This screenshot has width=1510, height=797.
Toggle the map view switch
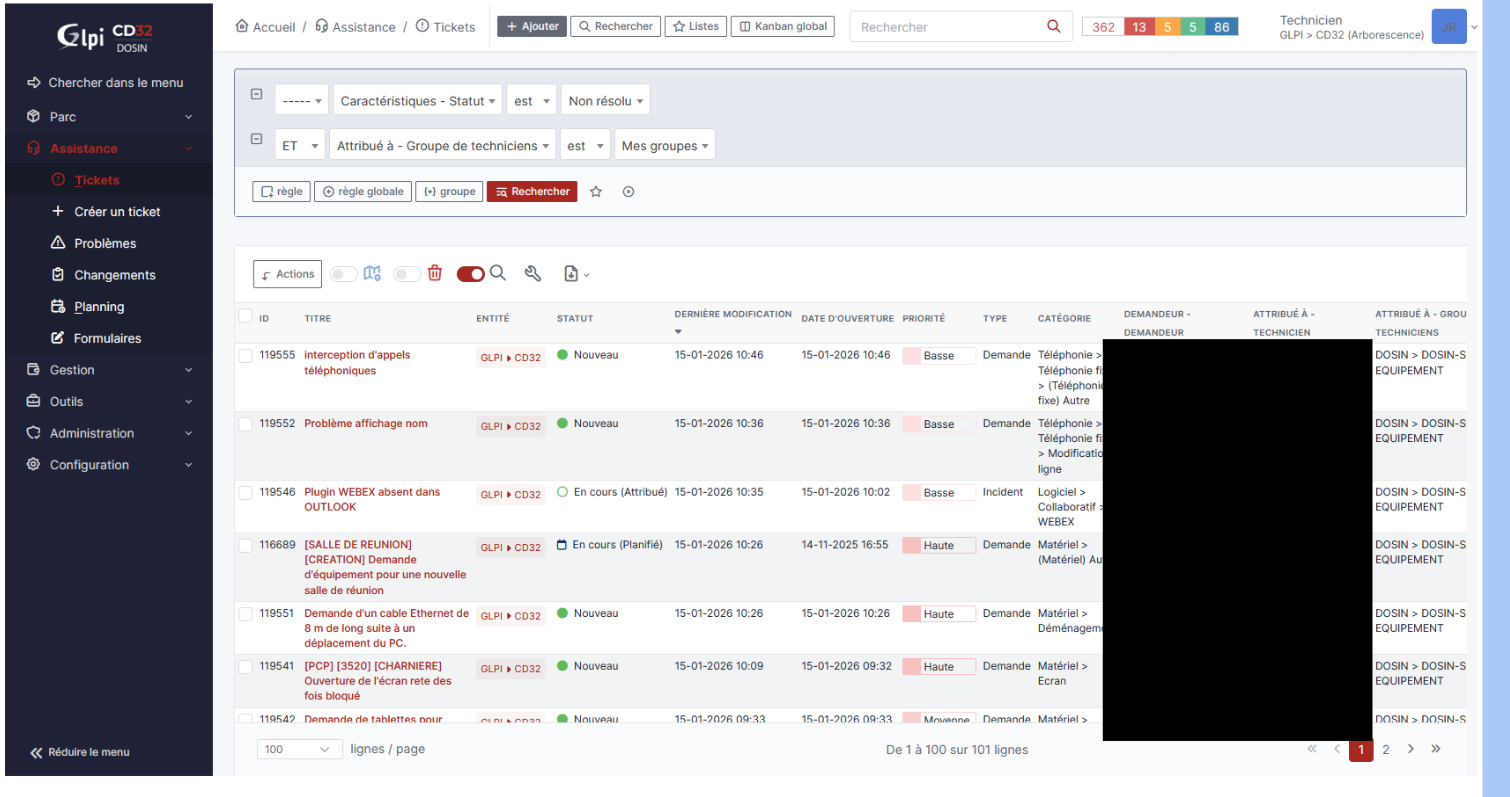(344, 274)
